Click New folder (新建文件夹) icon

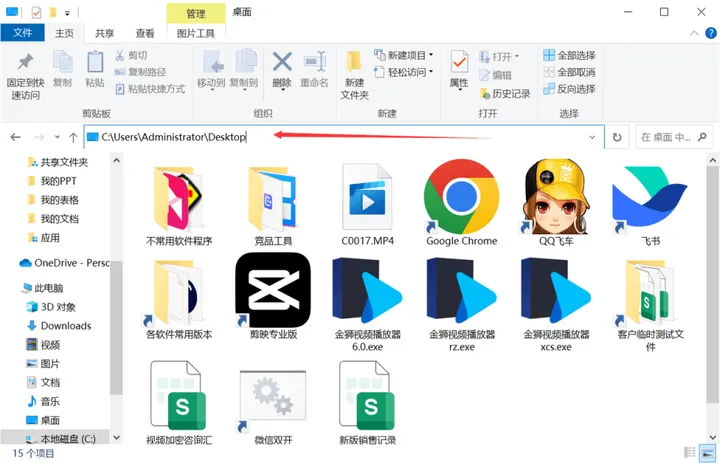pyautogui.click(x=354, y=62)
